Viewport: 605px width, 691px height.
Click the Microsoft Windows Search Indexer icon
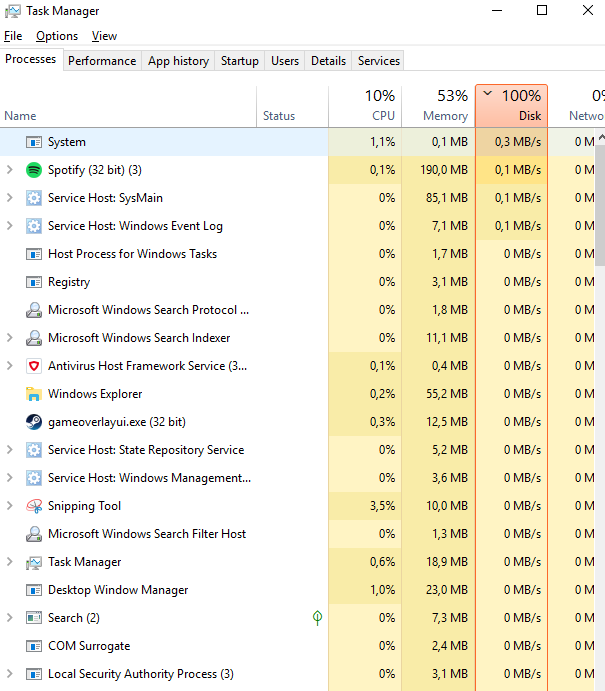point(33,338)
